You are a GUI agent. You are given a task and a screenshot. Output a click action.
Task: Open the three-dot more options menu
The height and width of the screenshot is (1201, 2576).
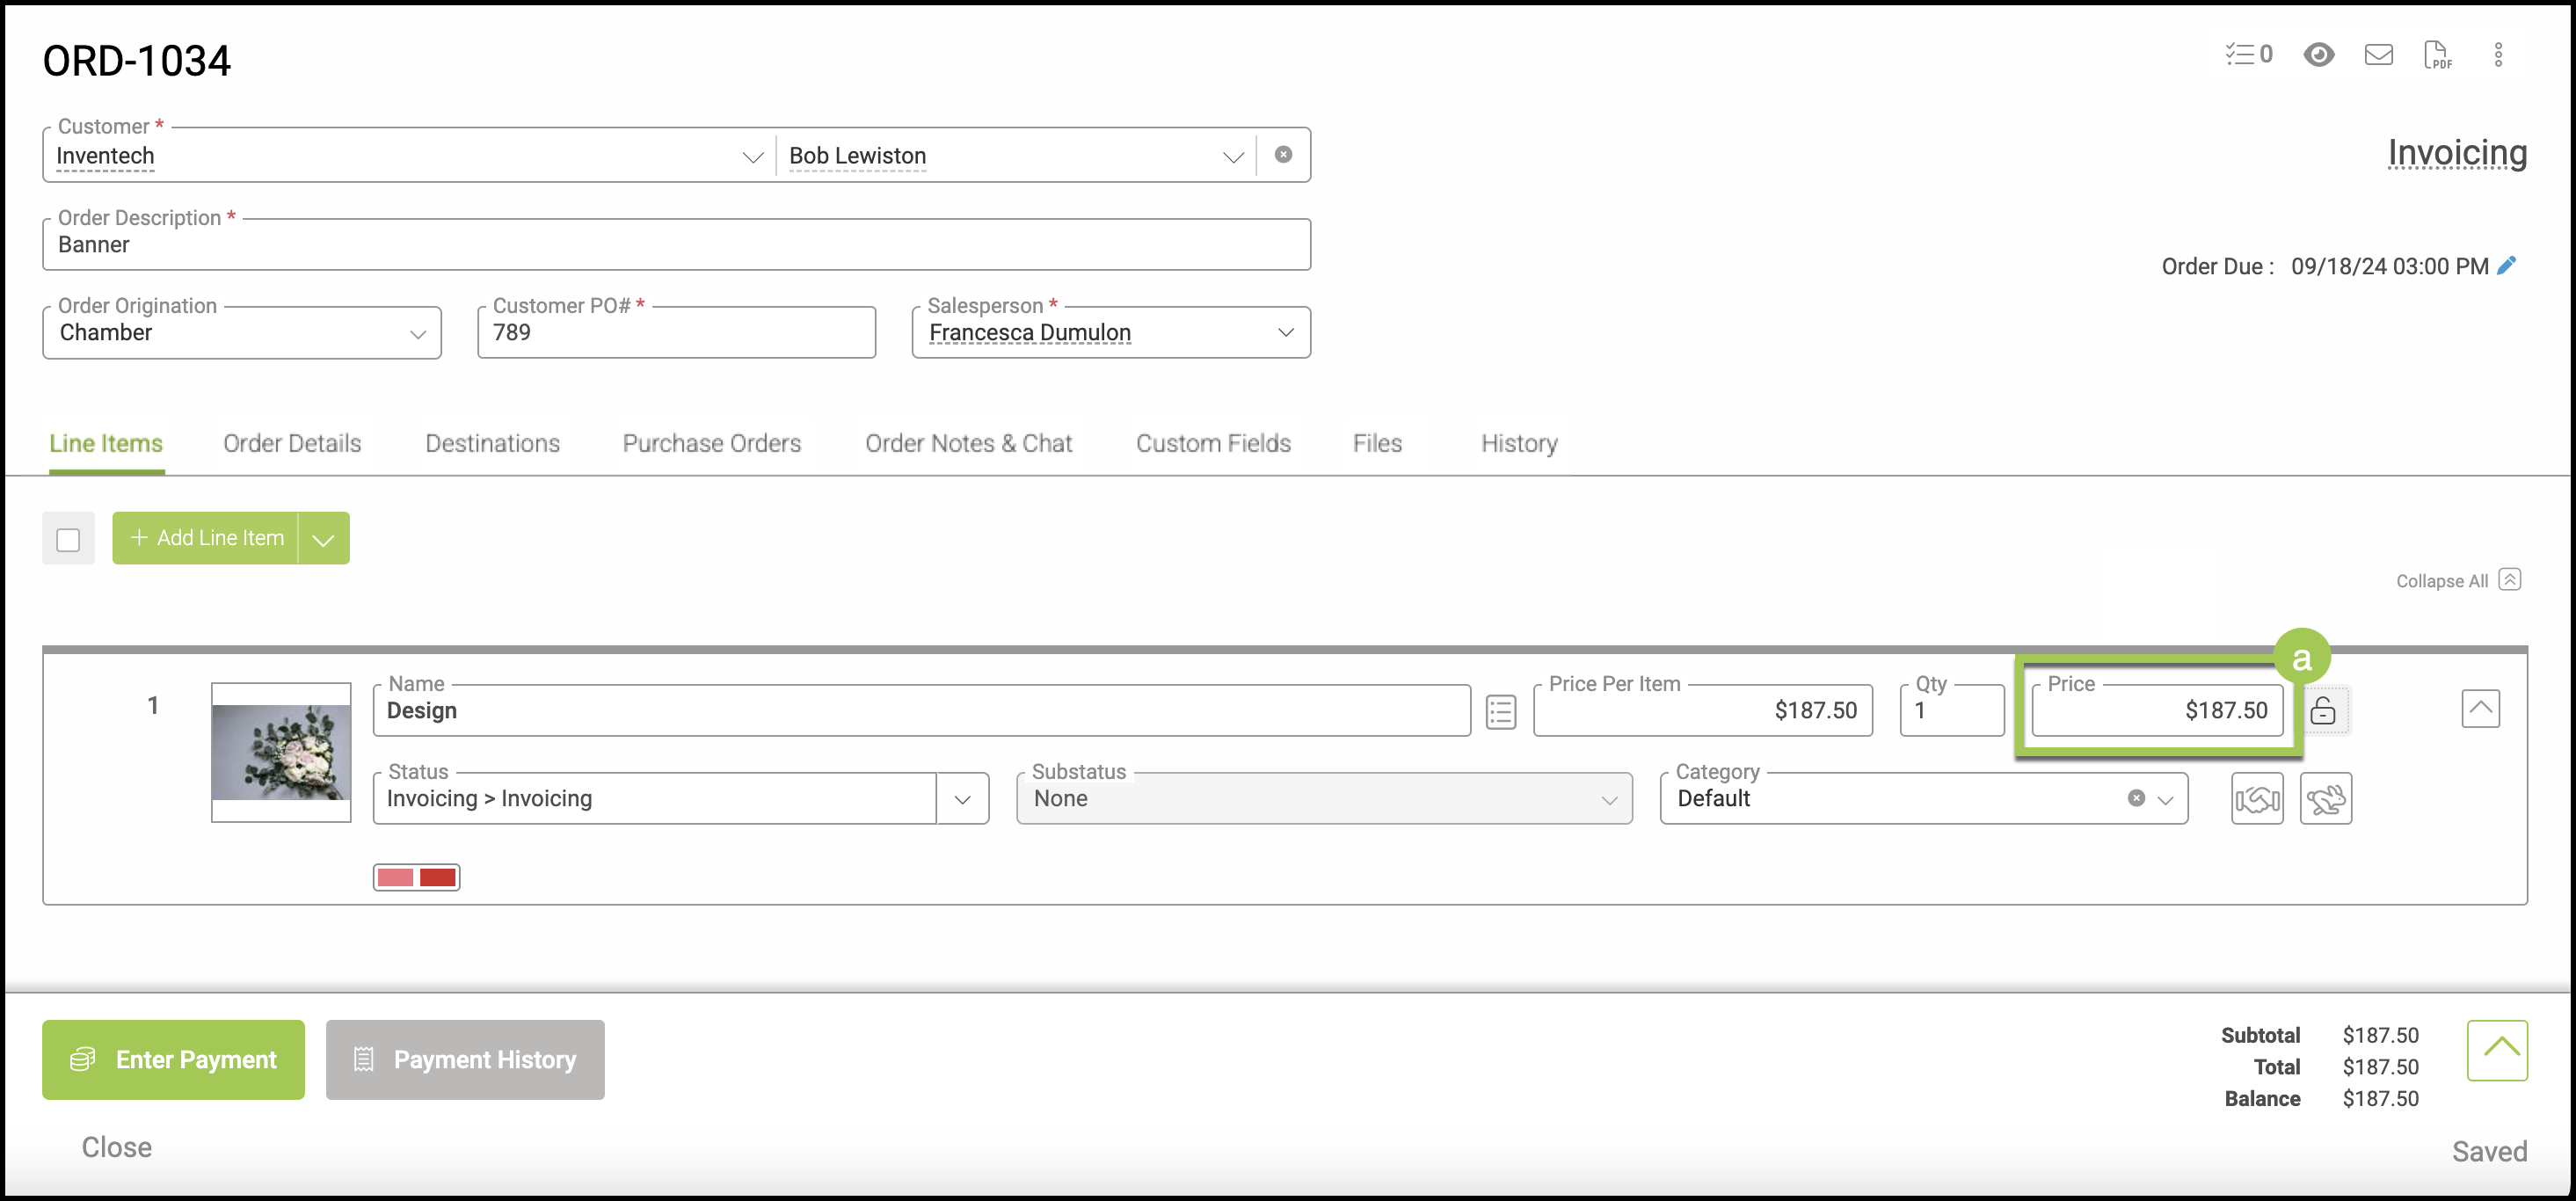(2497, 54)
